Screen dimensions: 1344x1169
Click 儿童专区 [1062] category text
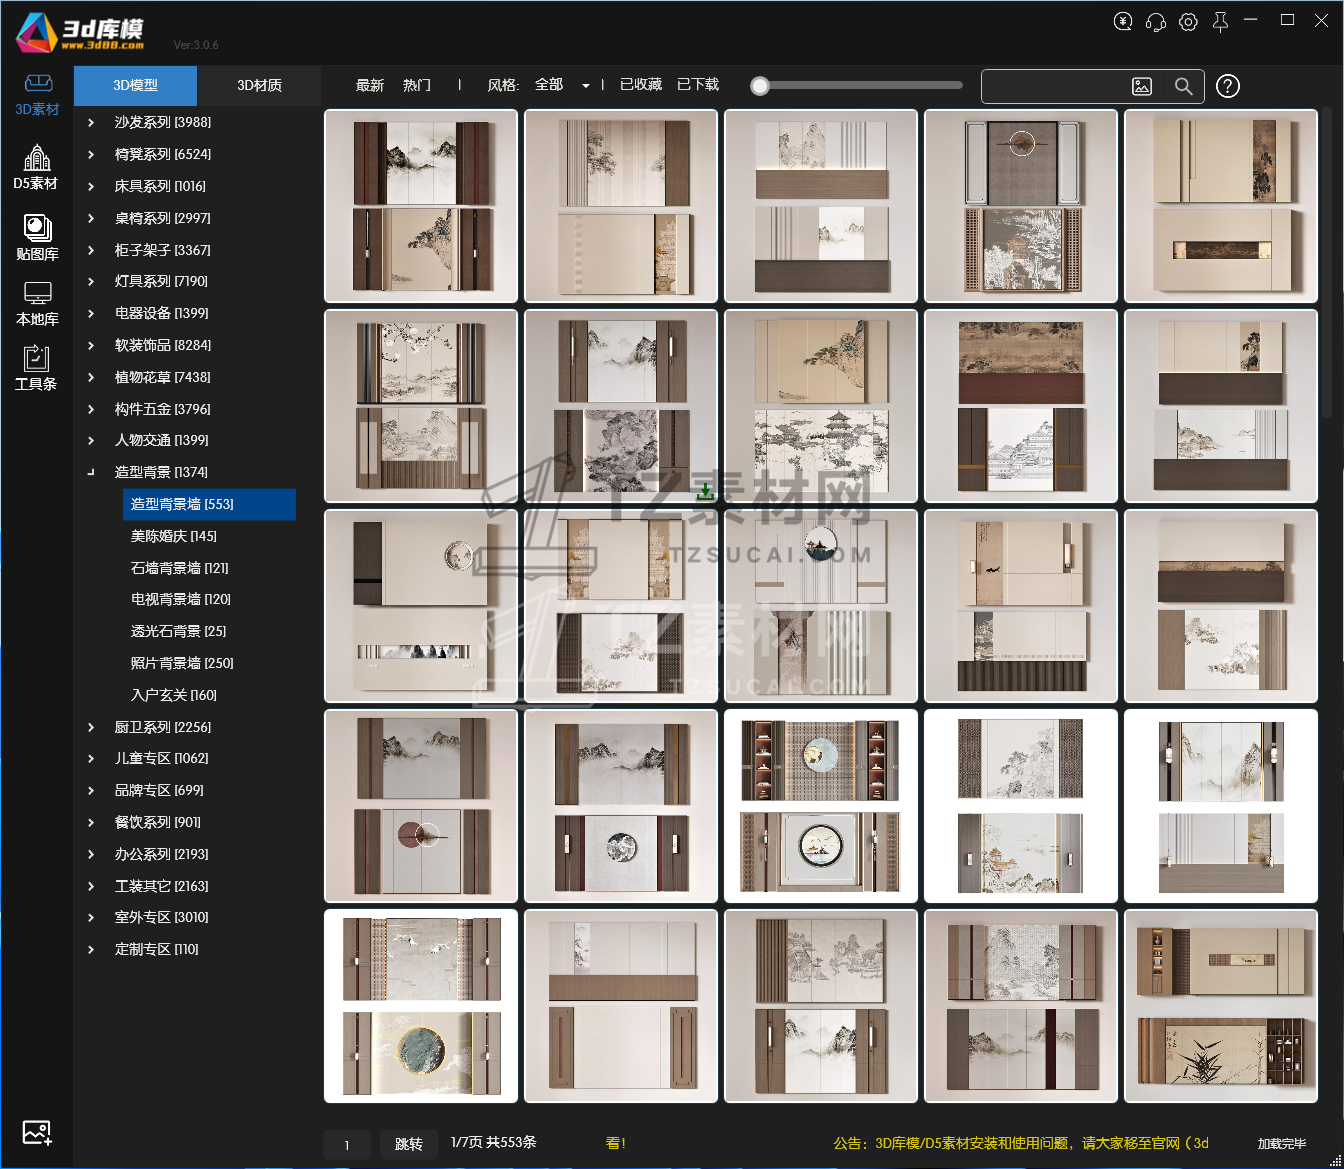162,758
